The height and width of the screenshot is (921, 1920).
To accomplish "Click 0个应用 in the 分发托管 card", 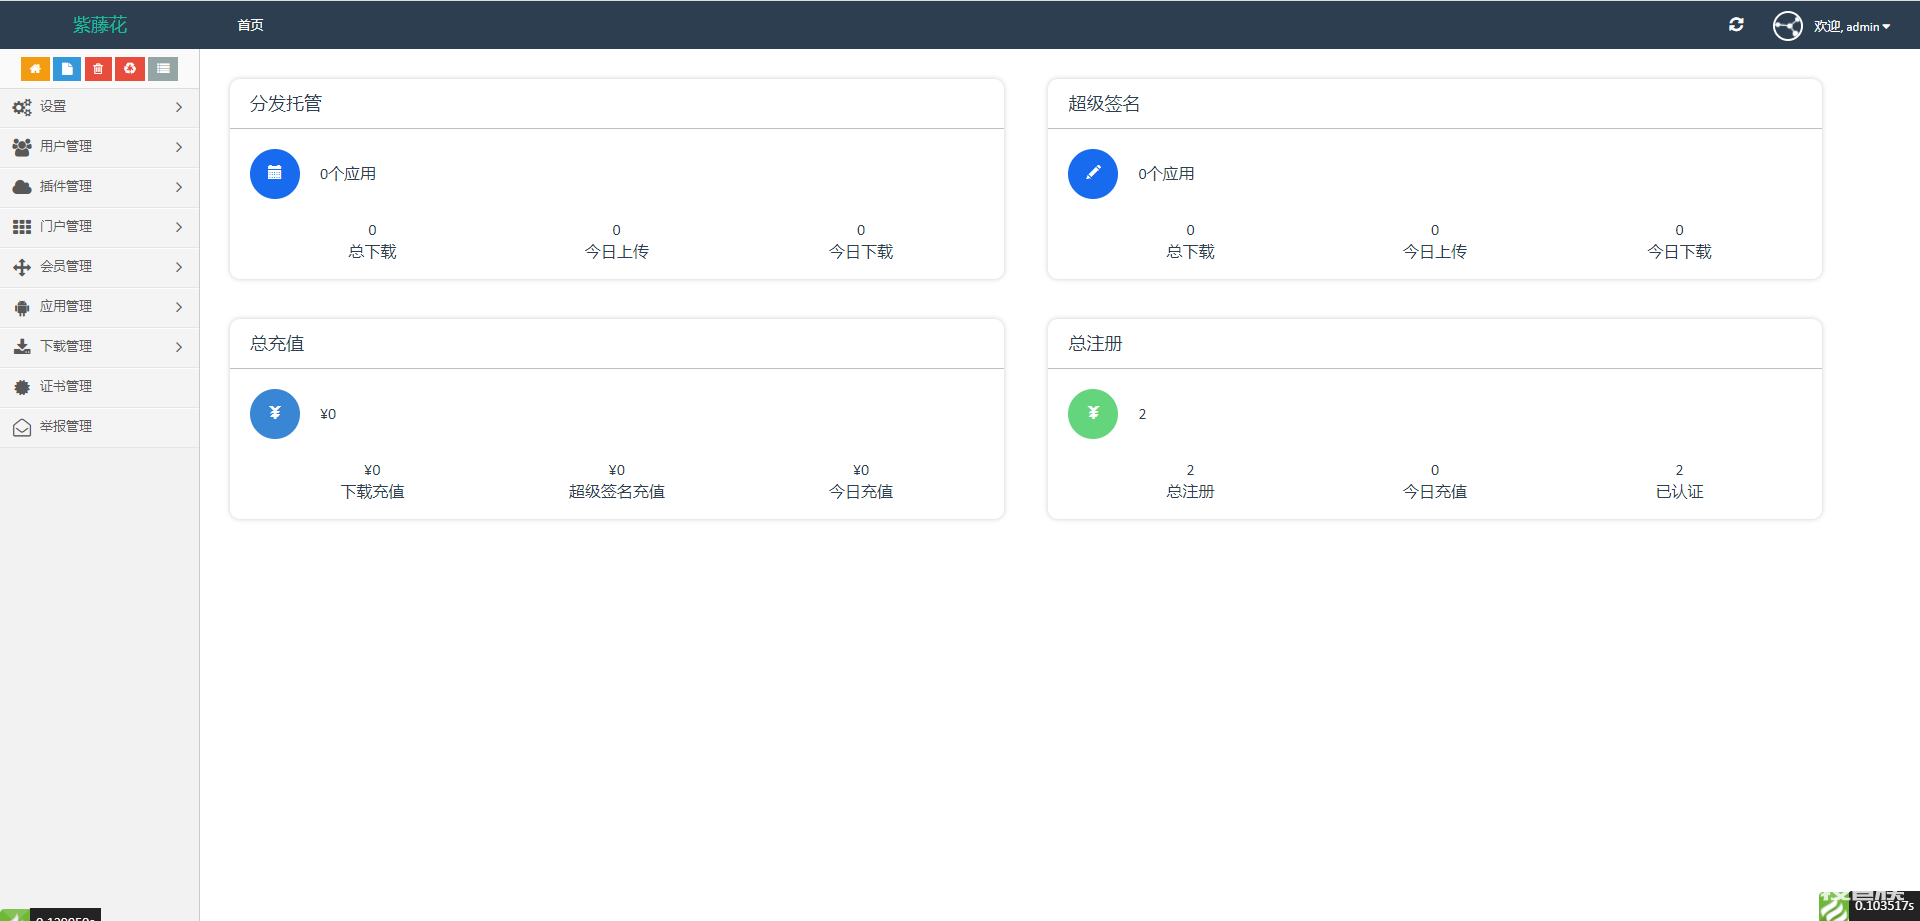I will pos(348,174).
